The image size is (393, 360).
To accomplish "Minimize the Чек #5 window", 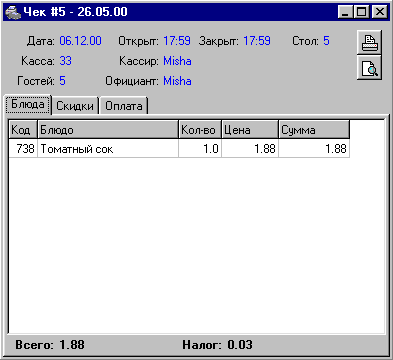I will [345, 12].
